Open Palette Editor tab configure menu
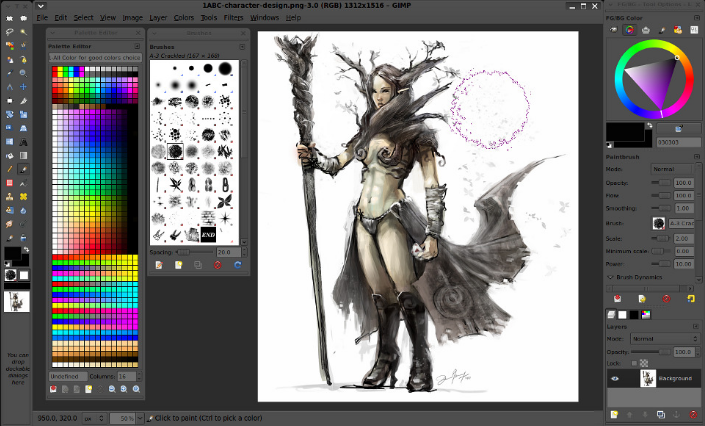This screenshot has width=705, height=426. pos(137,46)
